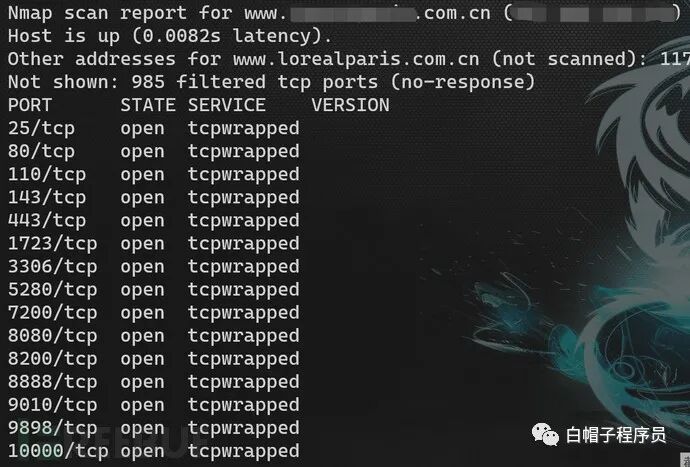Click the SERVICE column header
The width and height of the screenshot is (690, 467).
pos(227,105)
